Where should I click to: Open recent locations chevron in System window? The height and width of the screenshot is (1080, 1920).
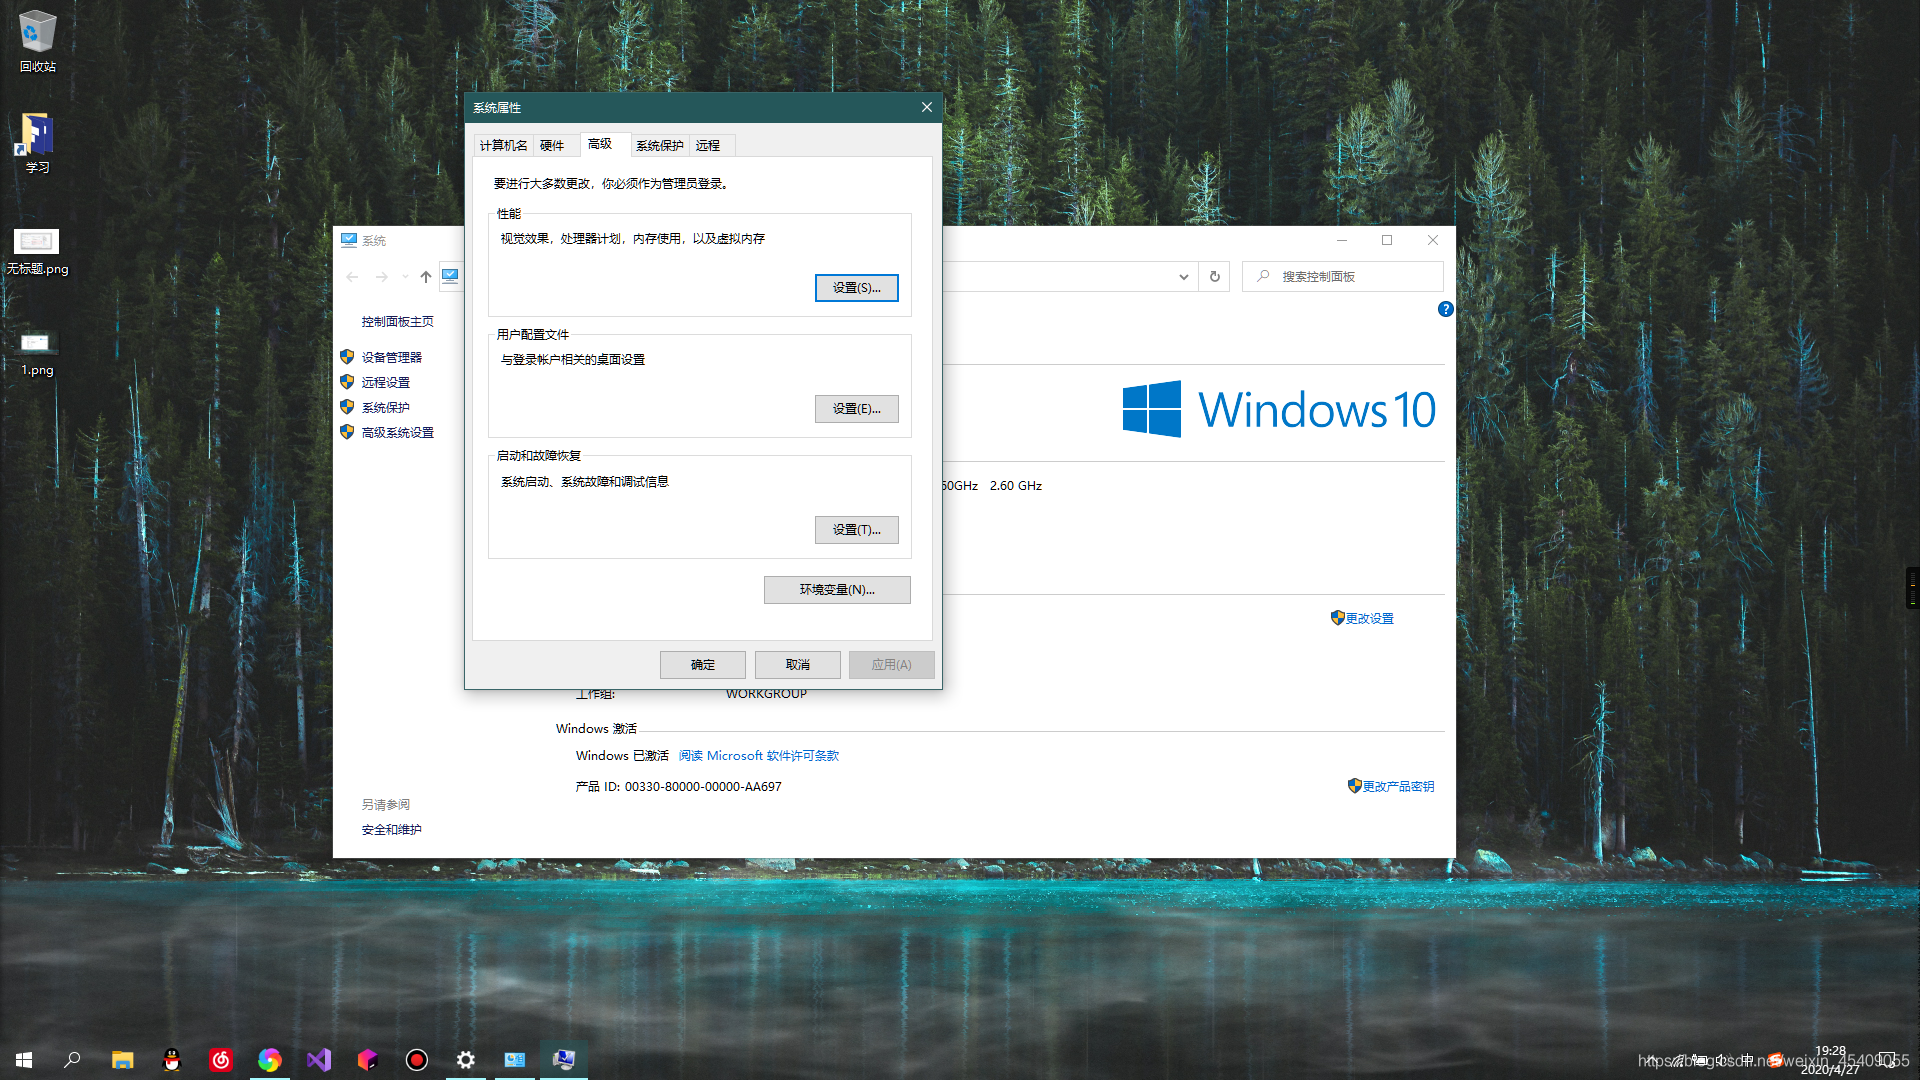(405, 277)
